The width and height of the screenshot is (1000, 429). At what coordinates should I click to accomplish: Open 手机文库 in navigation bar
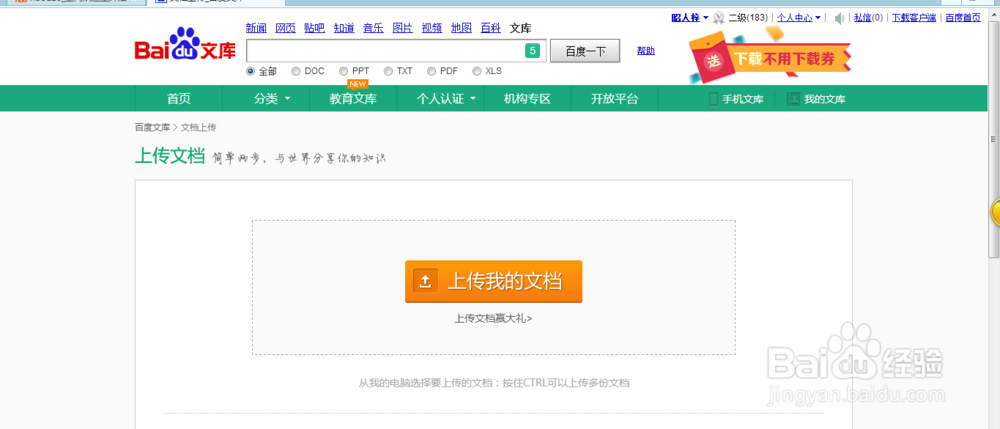[743, 99]
